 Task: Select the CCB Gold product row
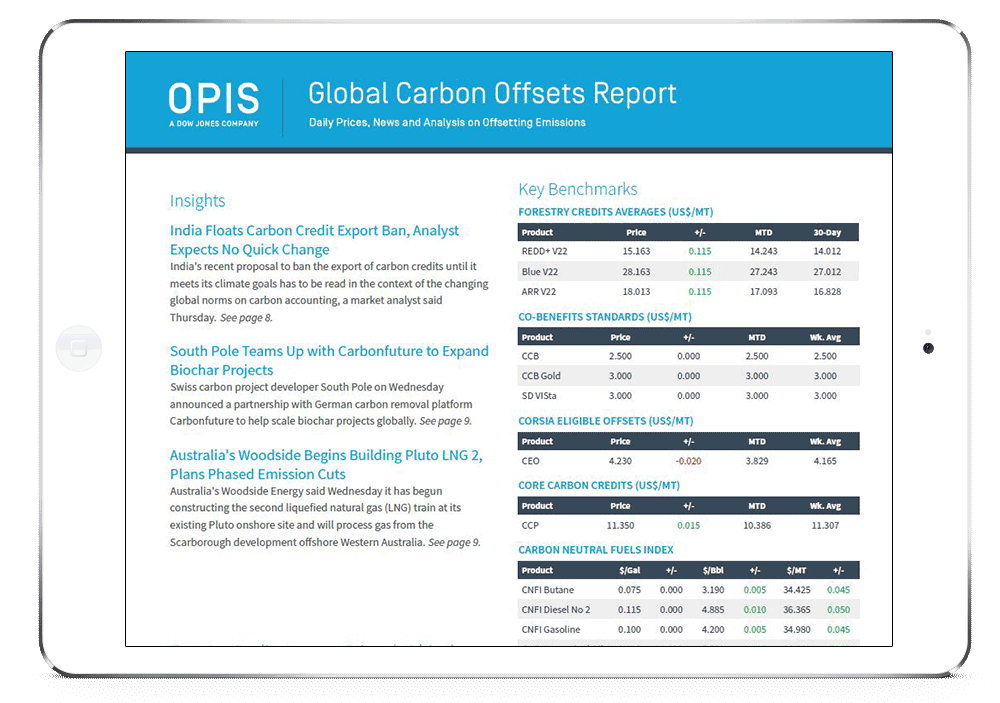point(688,376)
